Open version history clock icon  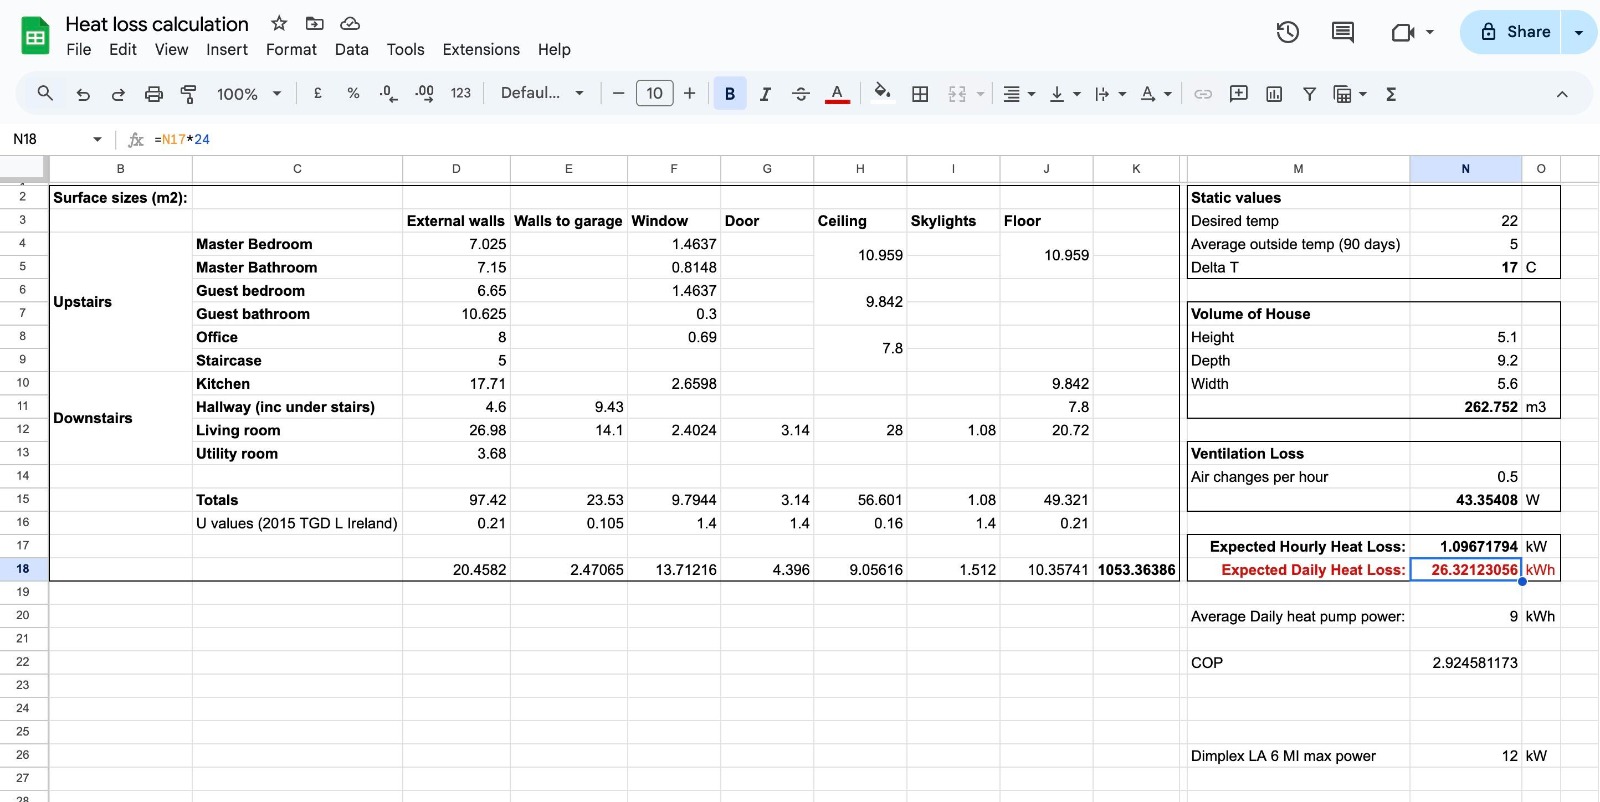tap(1287, 32)
